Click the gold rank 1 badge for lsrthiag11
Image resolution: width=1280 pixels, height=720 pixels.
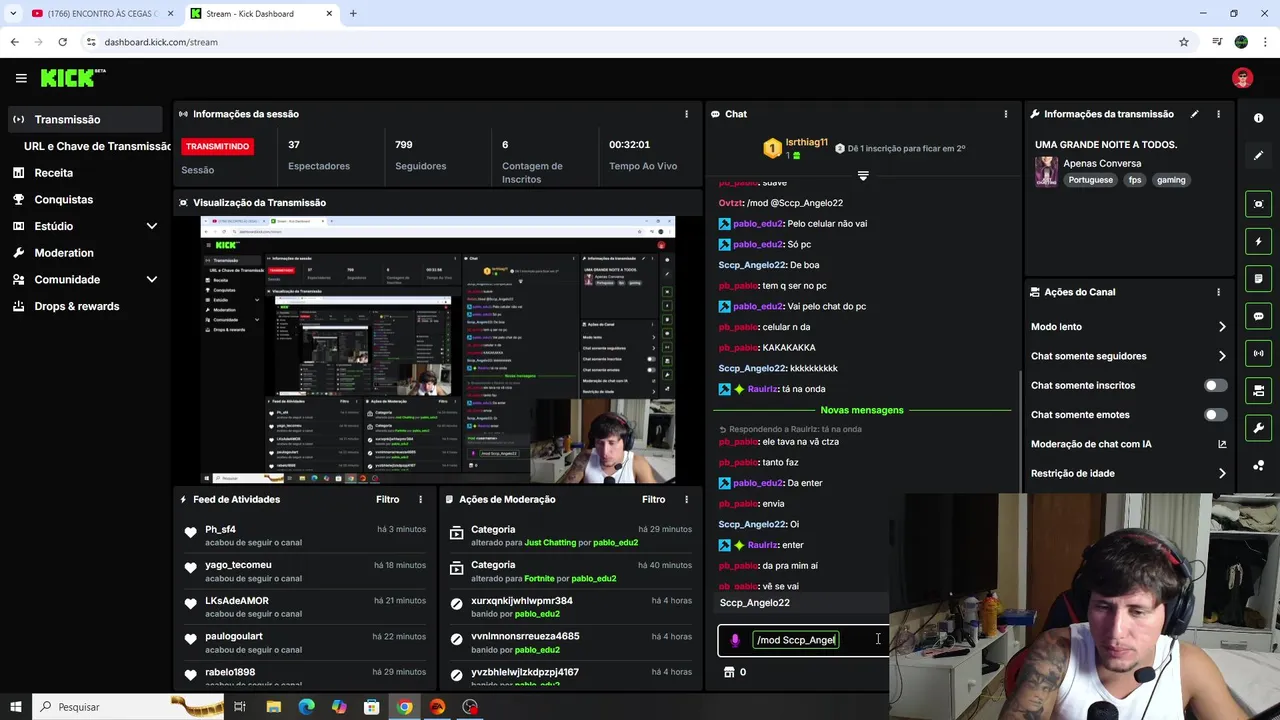point(772,149)
